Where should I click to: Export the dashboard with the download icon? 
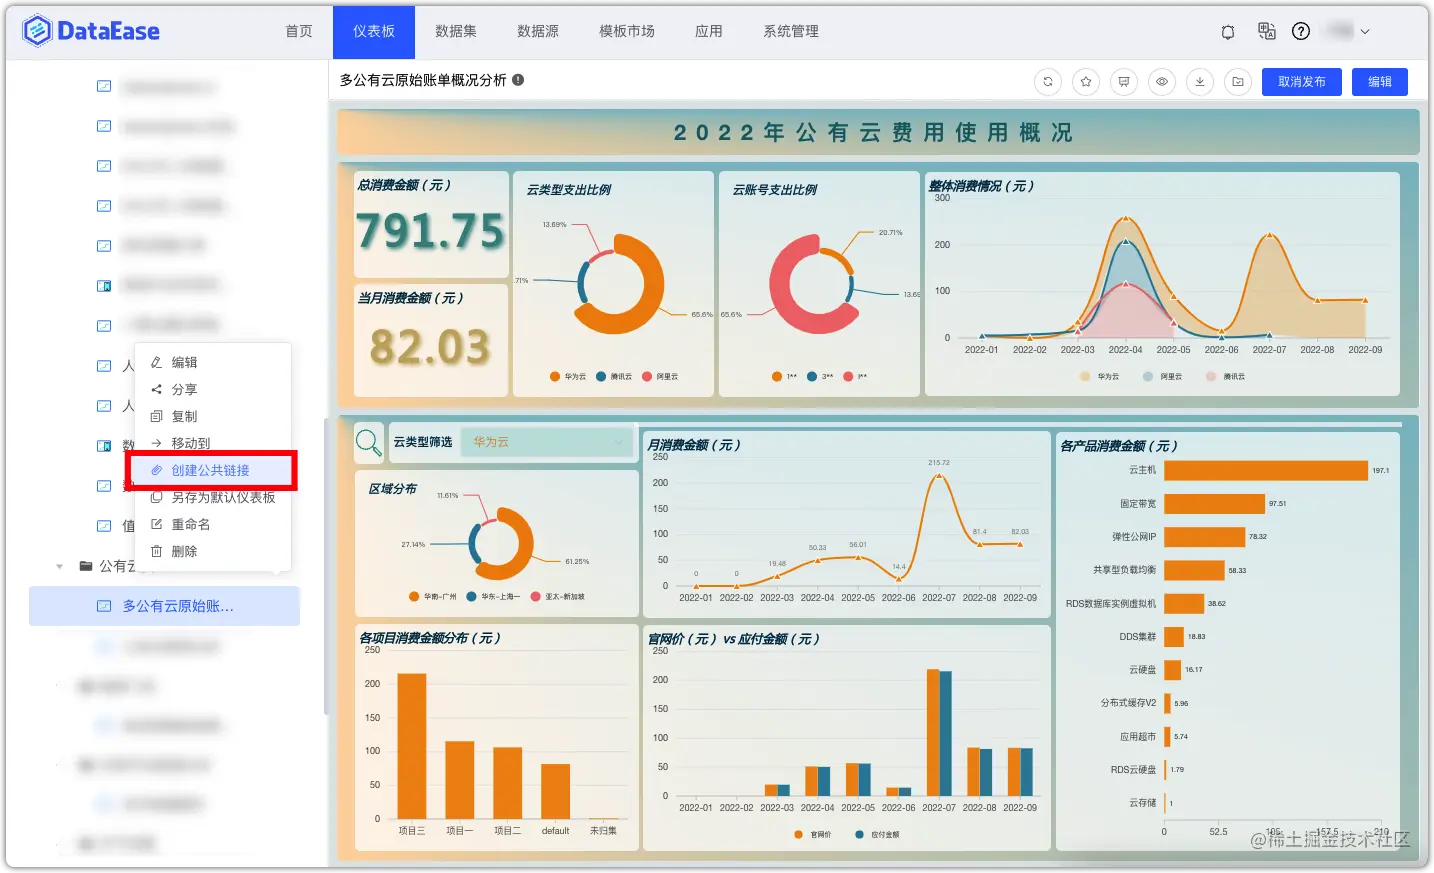click(1199, 81)
